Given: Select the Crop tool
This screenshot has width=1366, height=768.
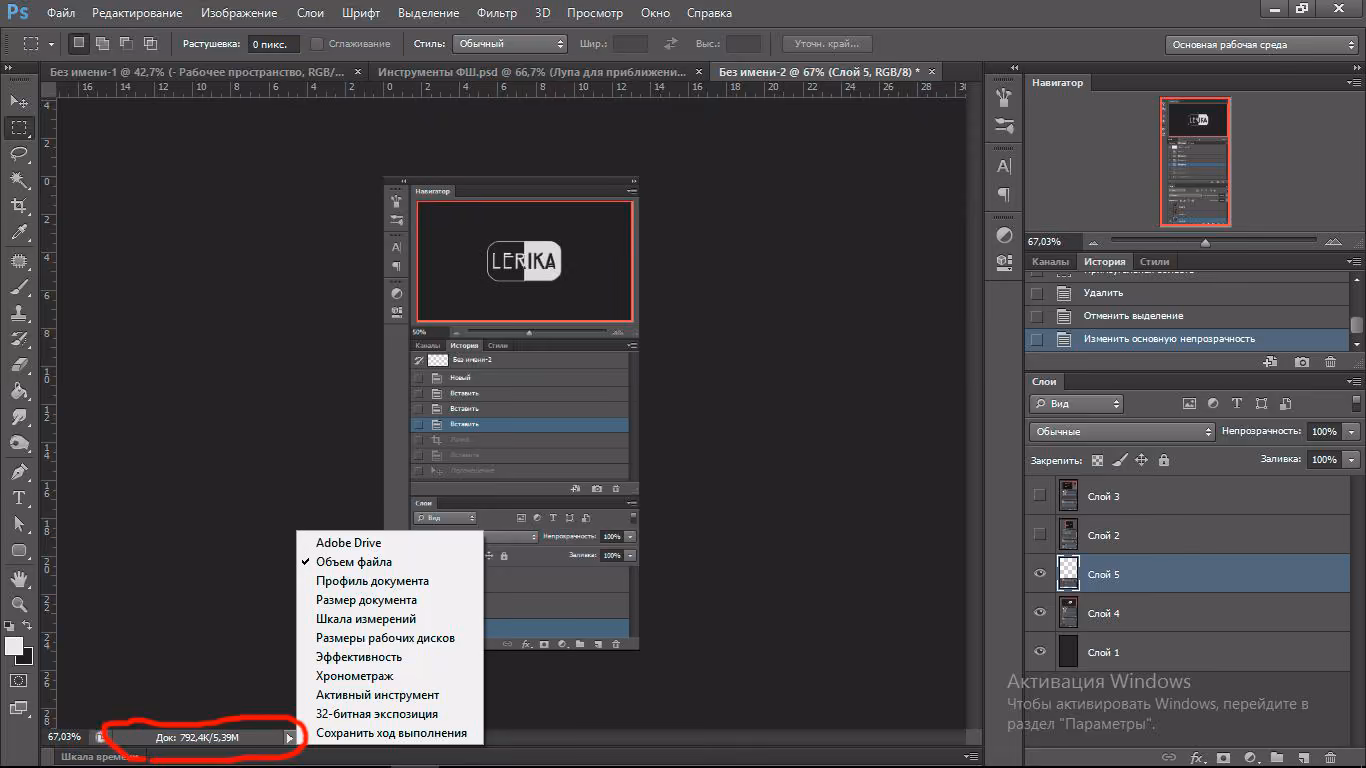Looking at the screenshot, I should [x=19, y=206].
